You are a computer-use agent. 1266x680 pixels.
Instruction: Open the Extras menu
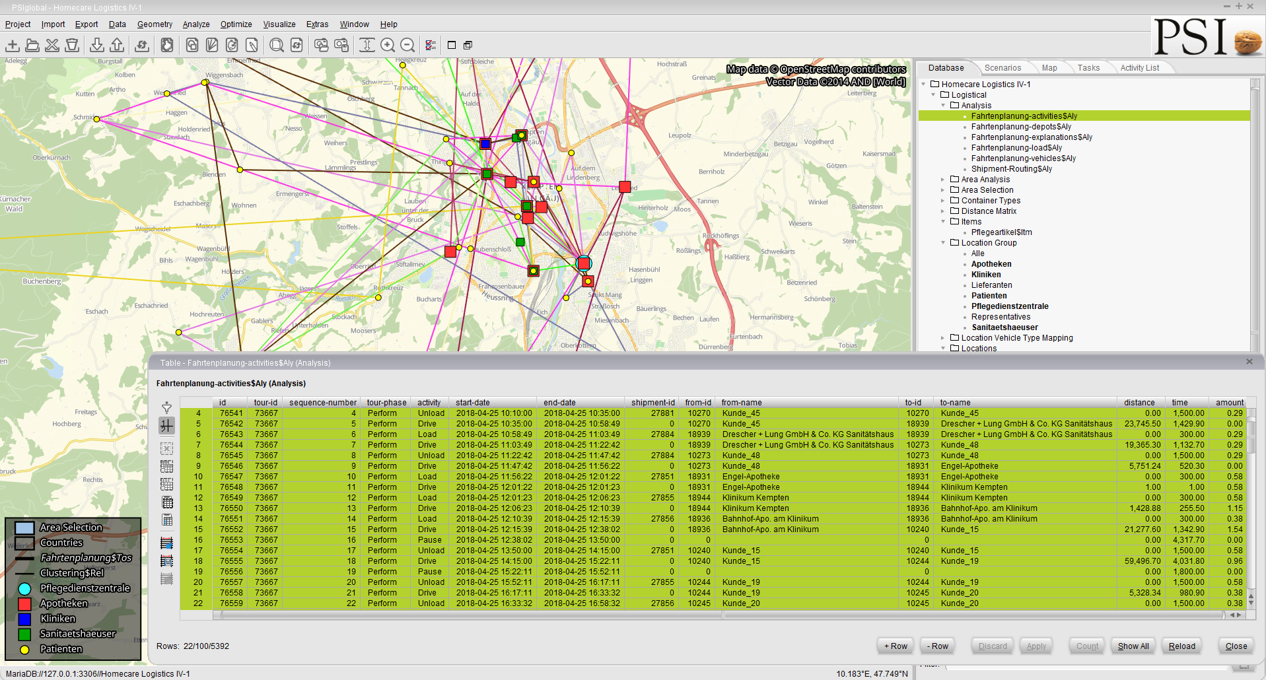(317, 24)
